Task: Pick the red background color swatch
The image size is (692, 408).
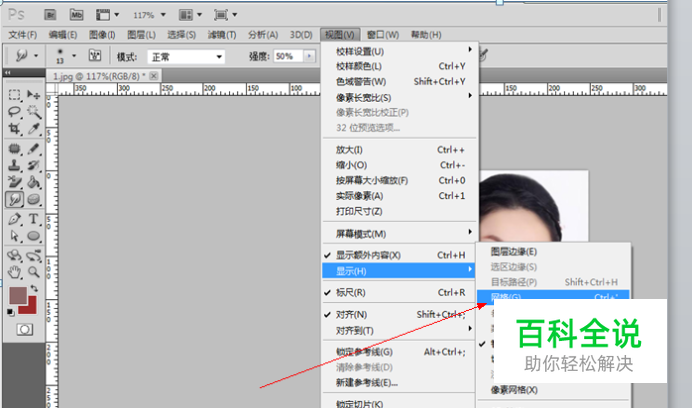Action: click(x=30, y=307)
